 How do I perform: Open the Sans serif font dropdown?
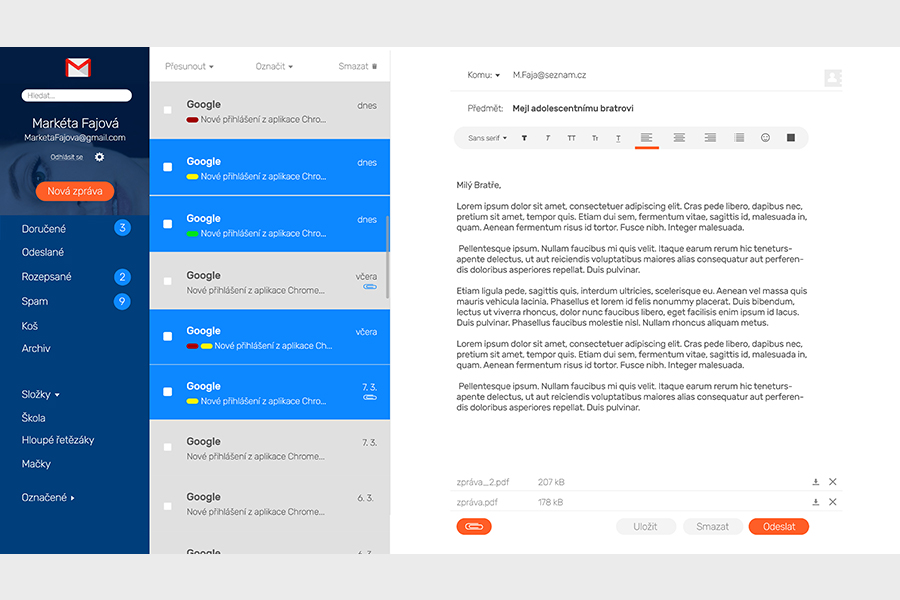pos(488,138)
